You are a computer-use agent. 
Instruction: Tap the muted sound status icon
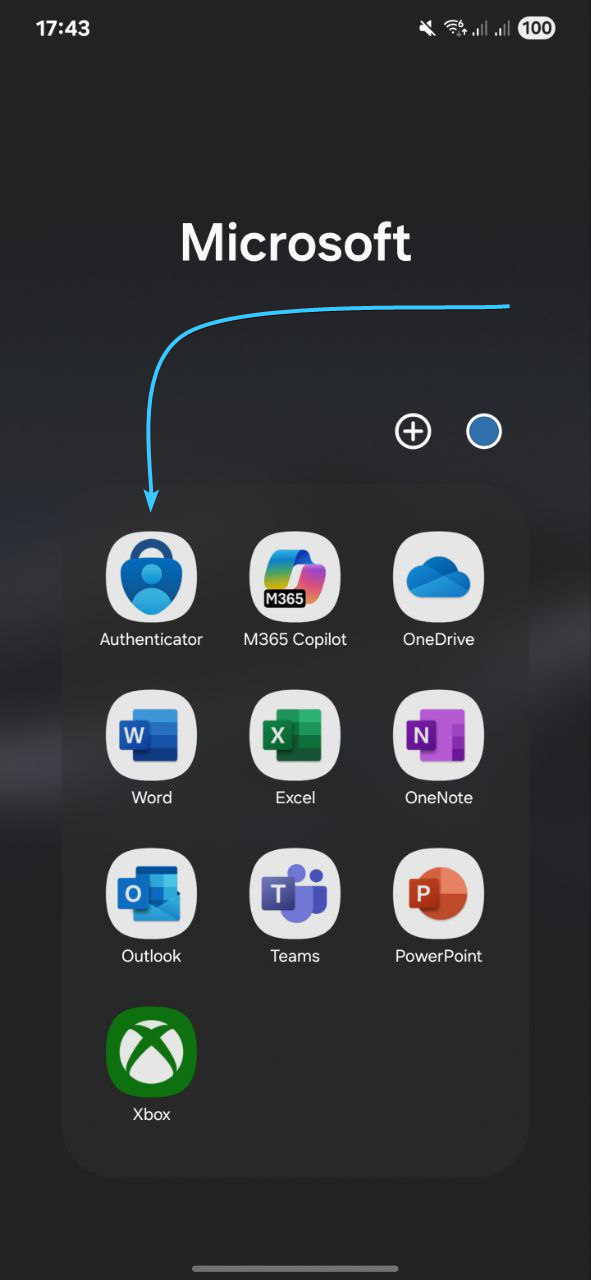pos(428,28)
